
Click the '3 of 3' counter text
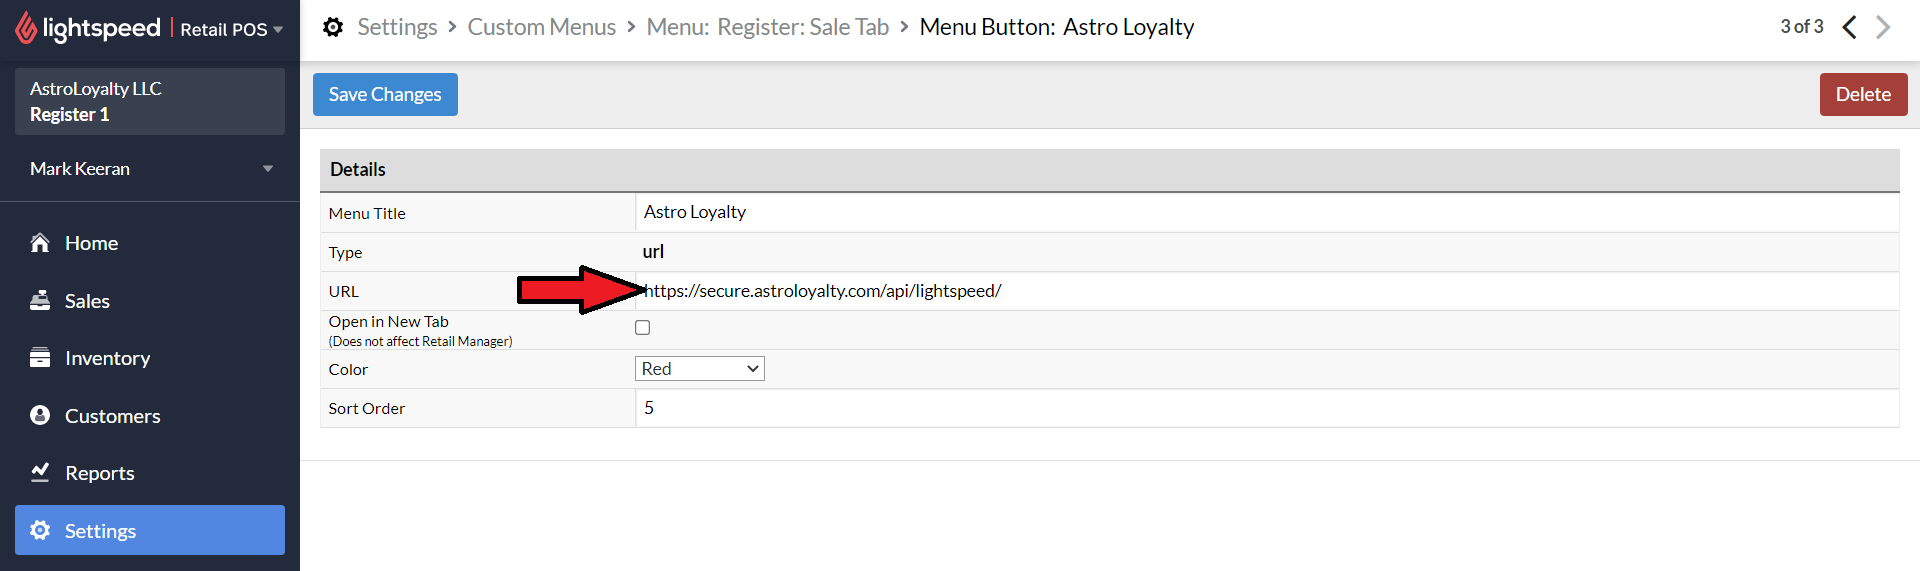pos(1802,27)
